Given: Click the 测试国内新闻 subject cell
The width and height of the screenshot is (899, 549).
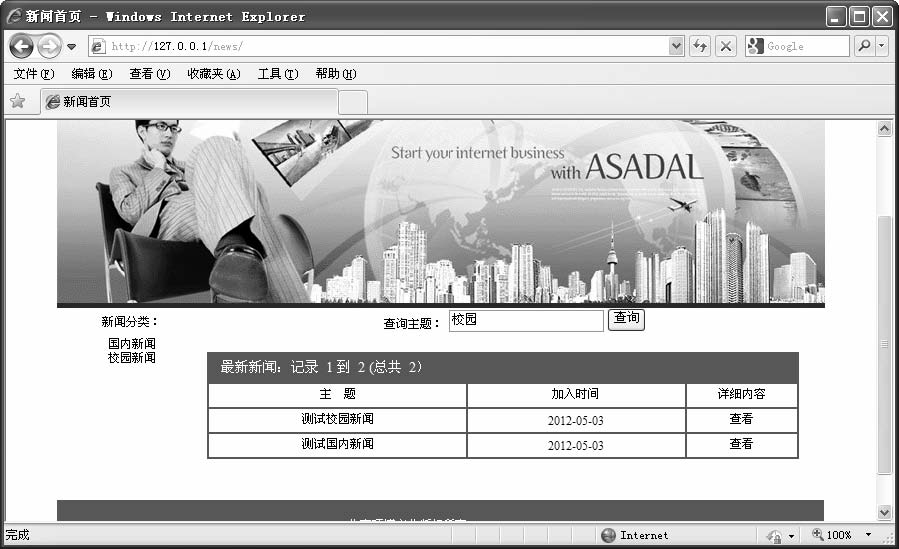Looking at the screenshot, I should click(x=337, y=445).
